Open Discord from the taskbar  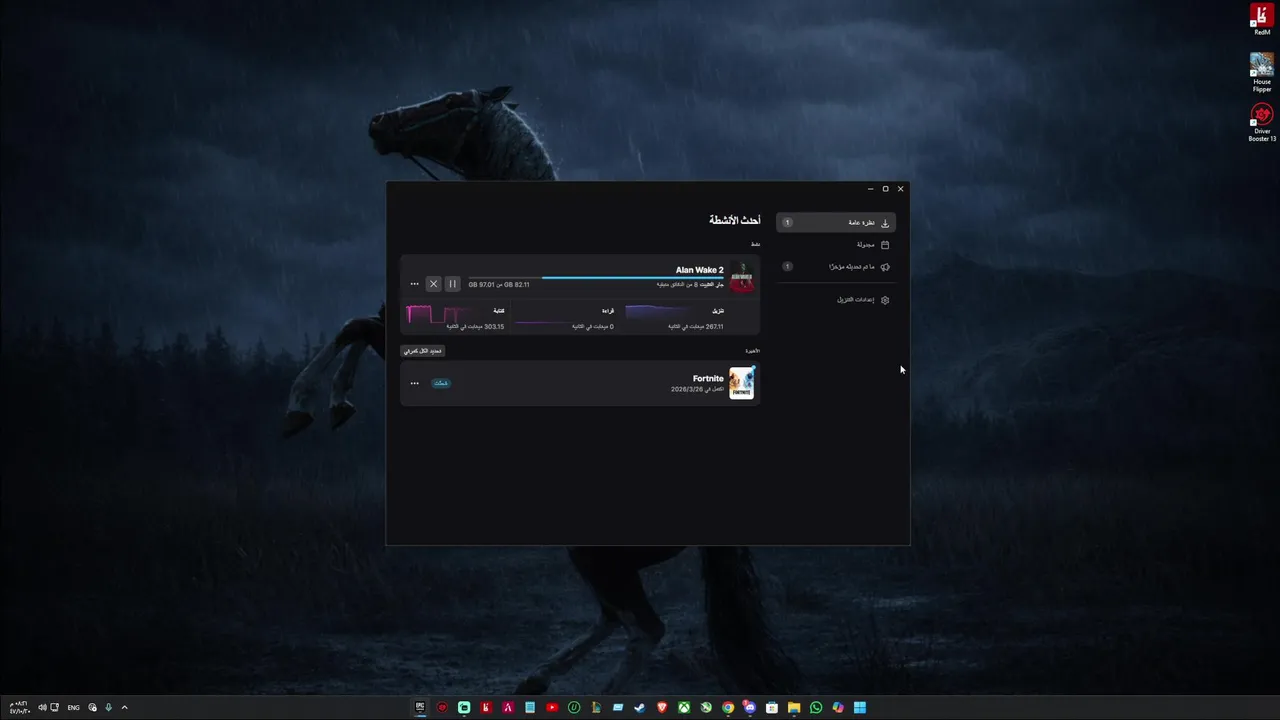(750, 707)
